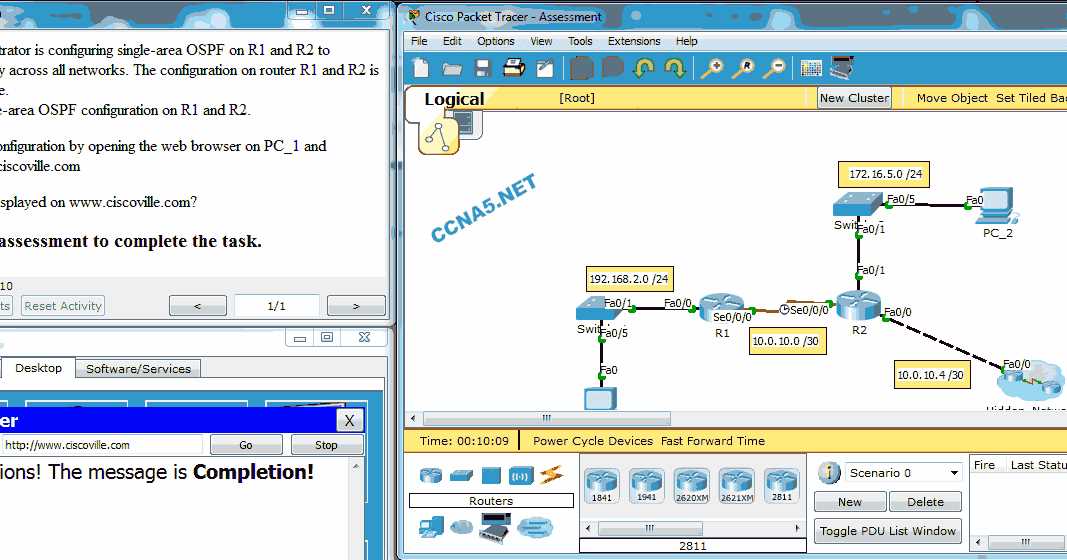Click the browser URL field

tap(101, 445)
